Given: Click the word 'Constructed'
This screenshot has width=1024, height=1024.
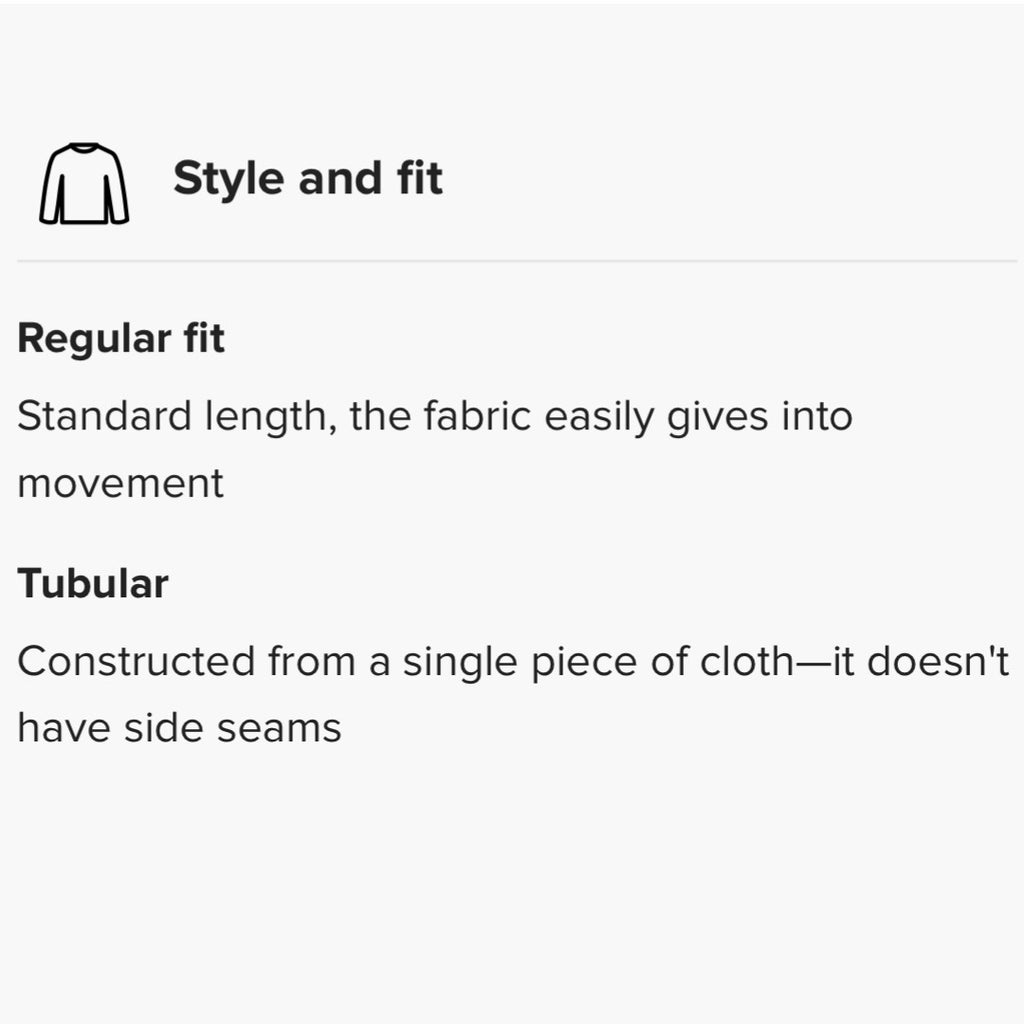Looking at the screenshot, I should 136,662.
